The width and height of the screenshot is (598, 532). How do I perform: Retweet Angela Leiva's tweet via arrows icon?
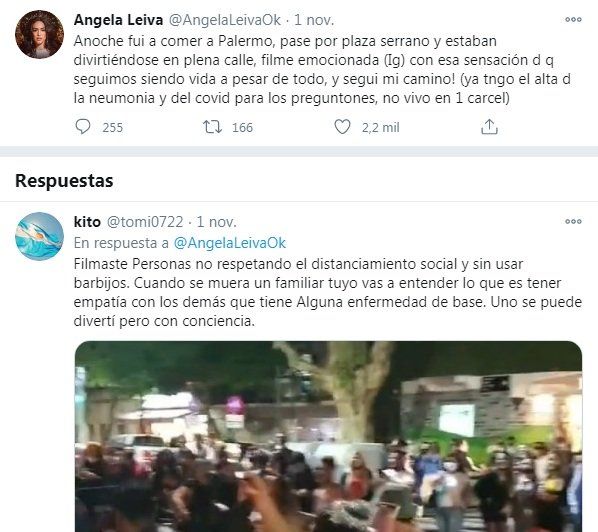click(212, 127)
